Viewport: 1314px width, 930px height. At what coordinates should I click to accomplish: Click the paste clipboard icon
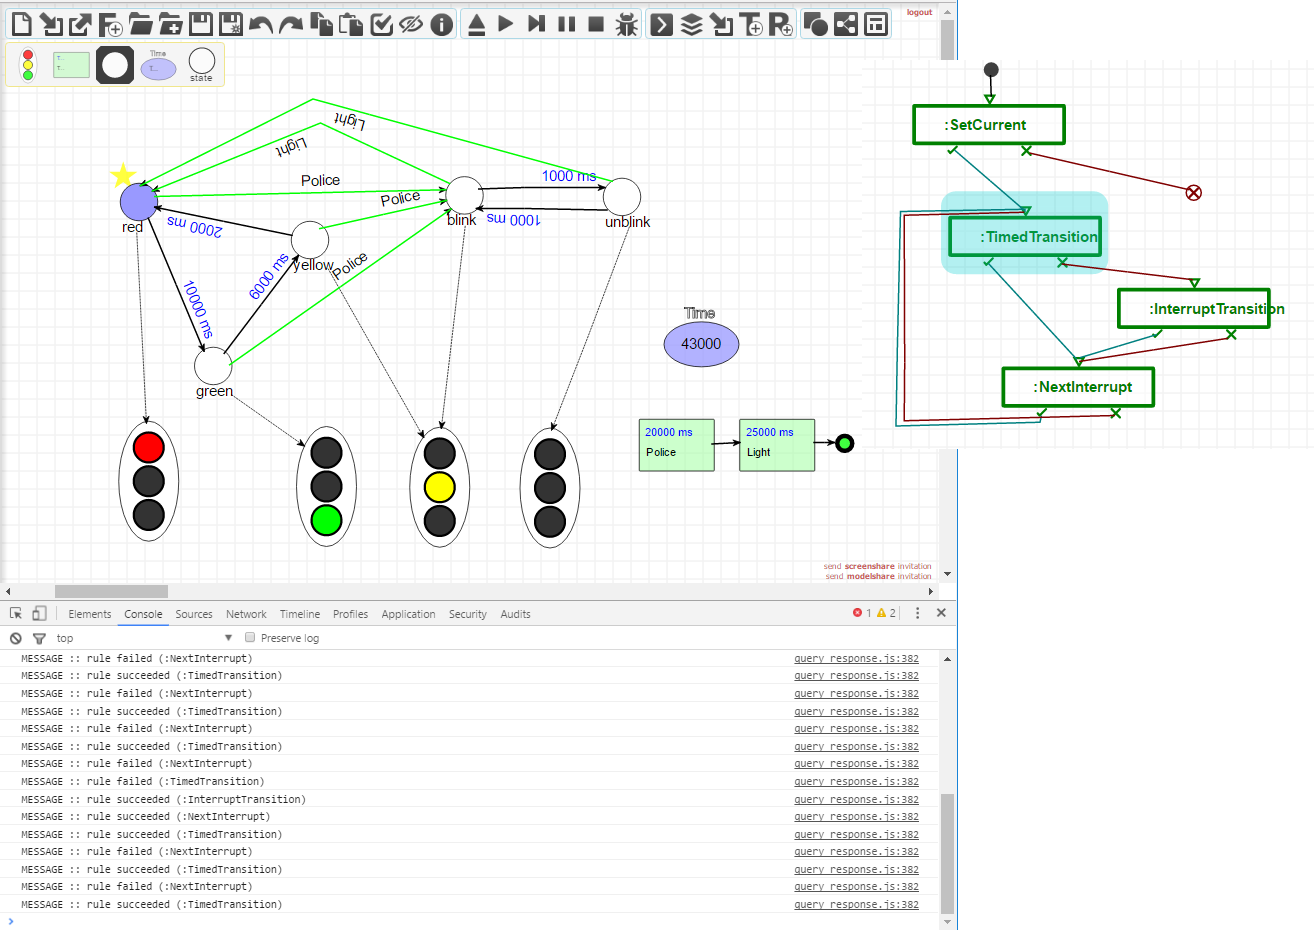click(351, 24)
